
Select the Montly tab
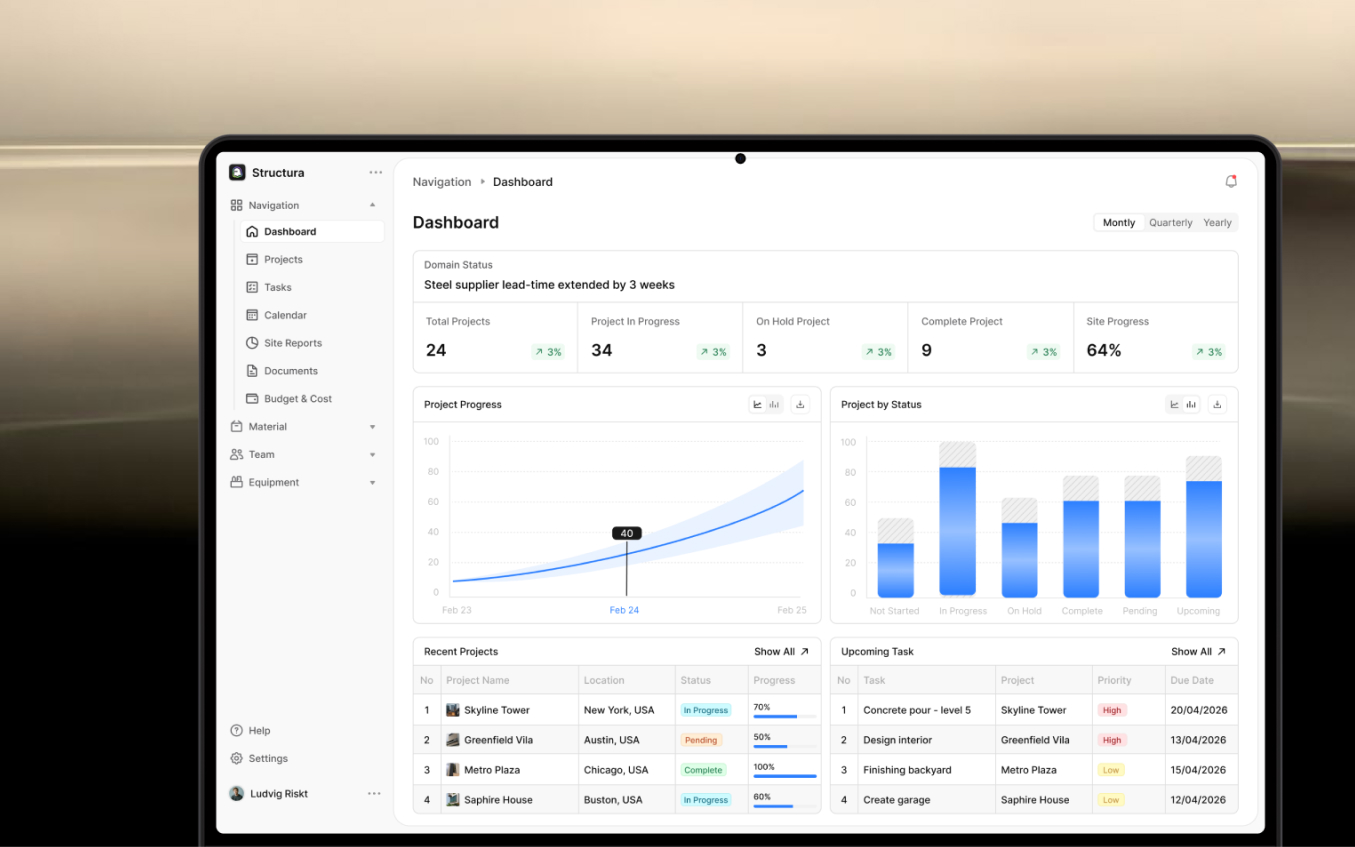click(x=1119, y=223)
